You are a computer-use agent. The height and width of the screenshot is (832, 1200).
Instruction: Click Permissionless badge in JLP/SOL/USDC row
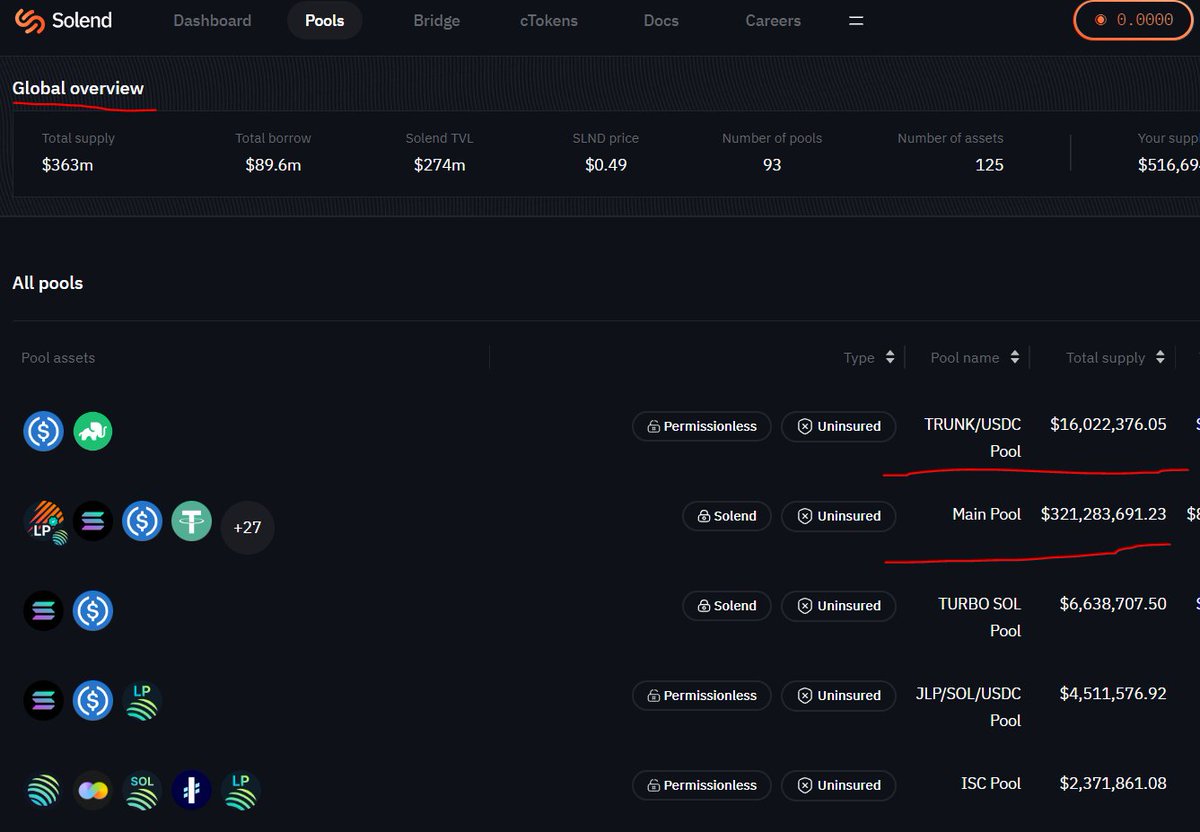coord(702,695)
